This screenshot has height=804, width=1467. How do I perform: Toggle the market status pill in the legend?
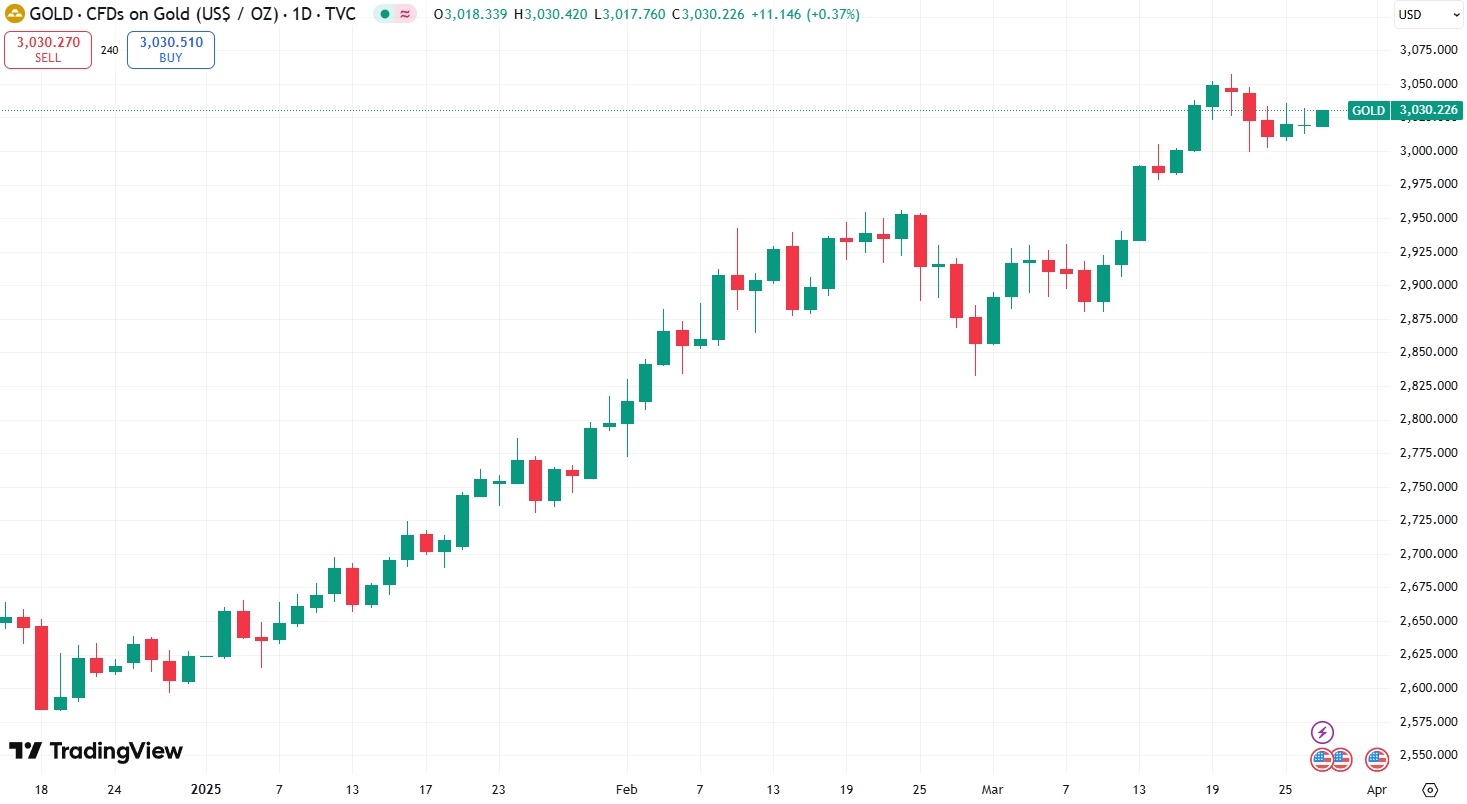(x=394, y=14)
